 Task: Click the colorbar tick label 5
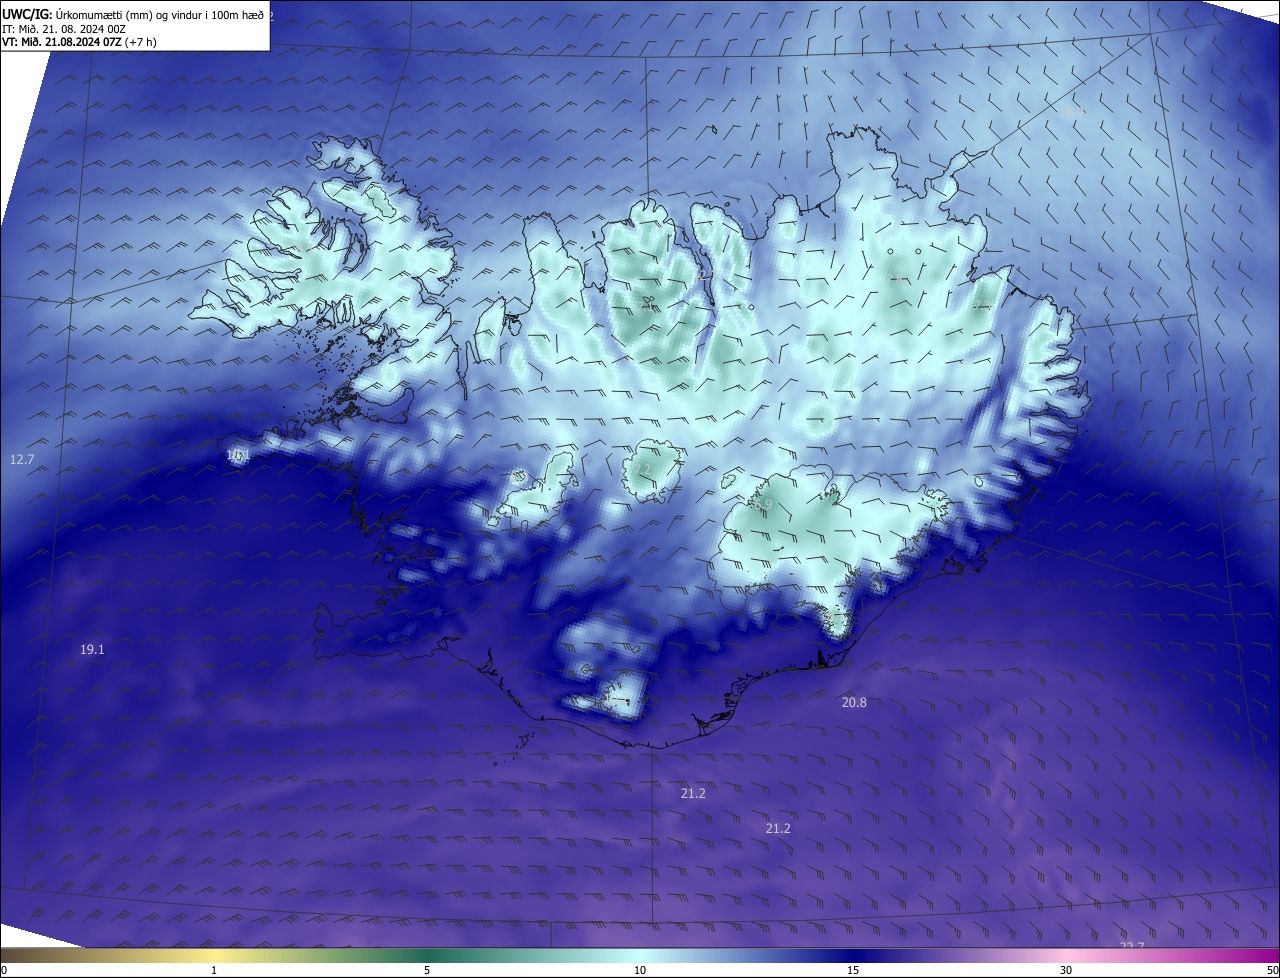click(427, 970)
